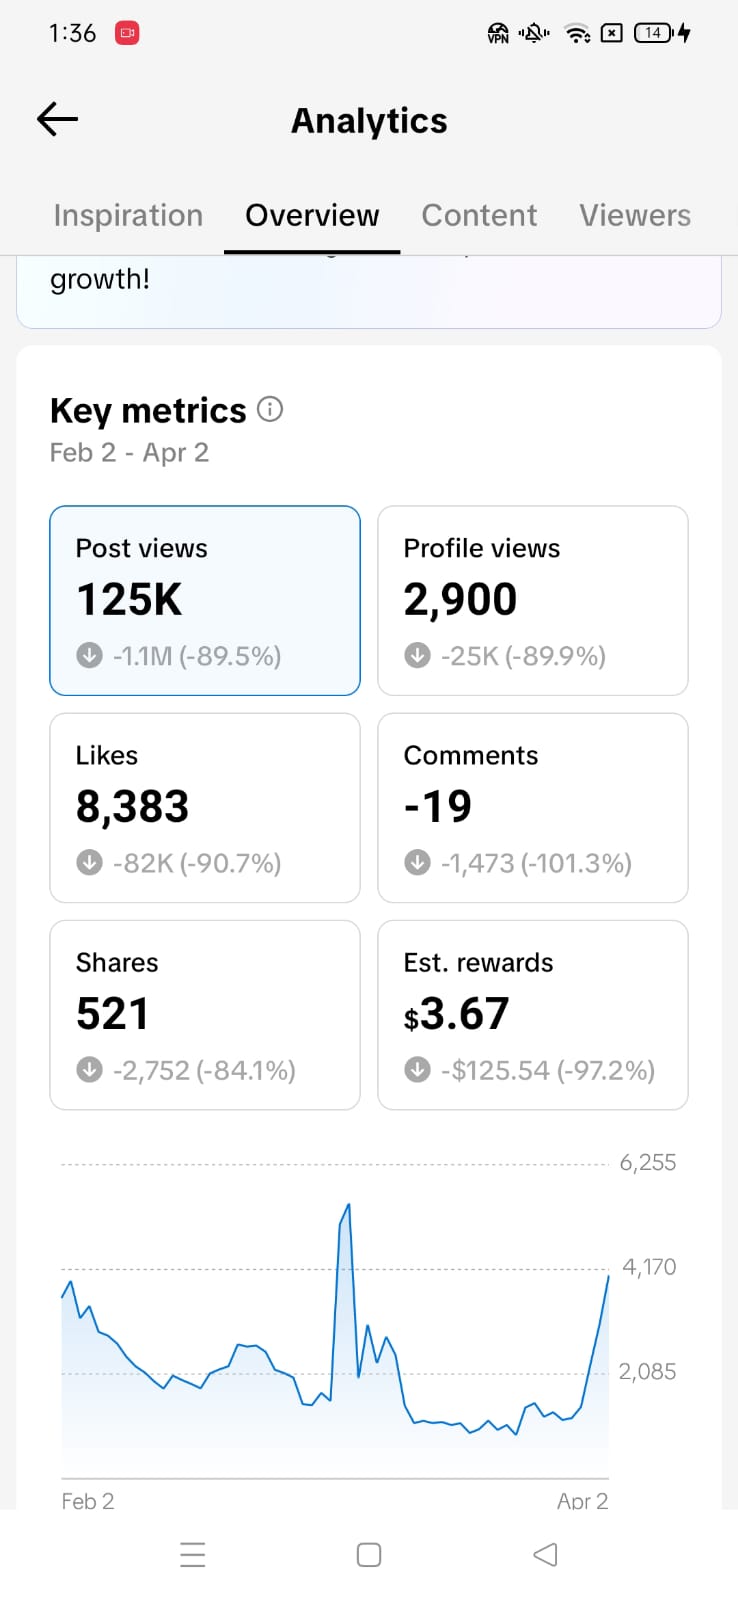Select the Post views metric card

205,600
